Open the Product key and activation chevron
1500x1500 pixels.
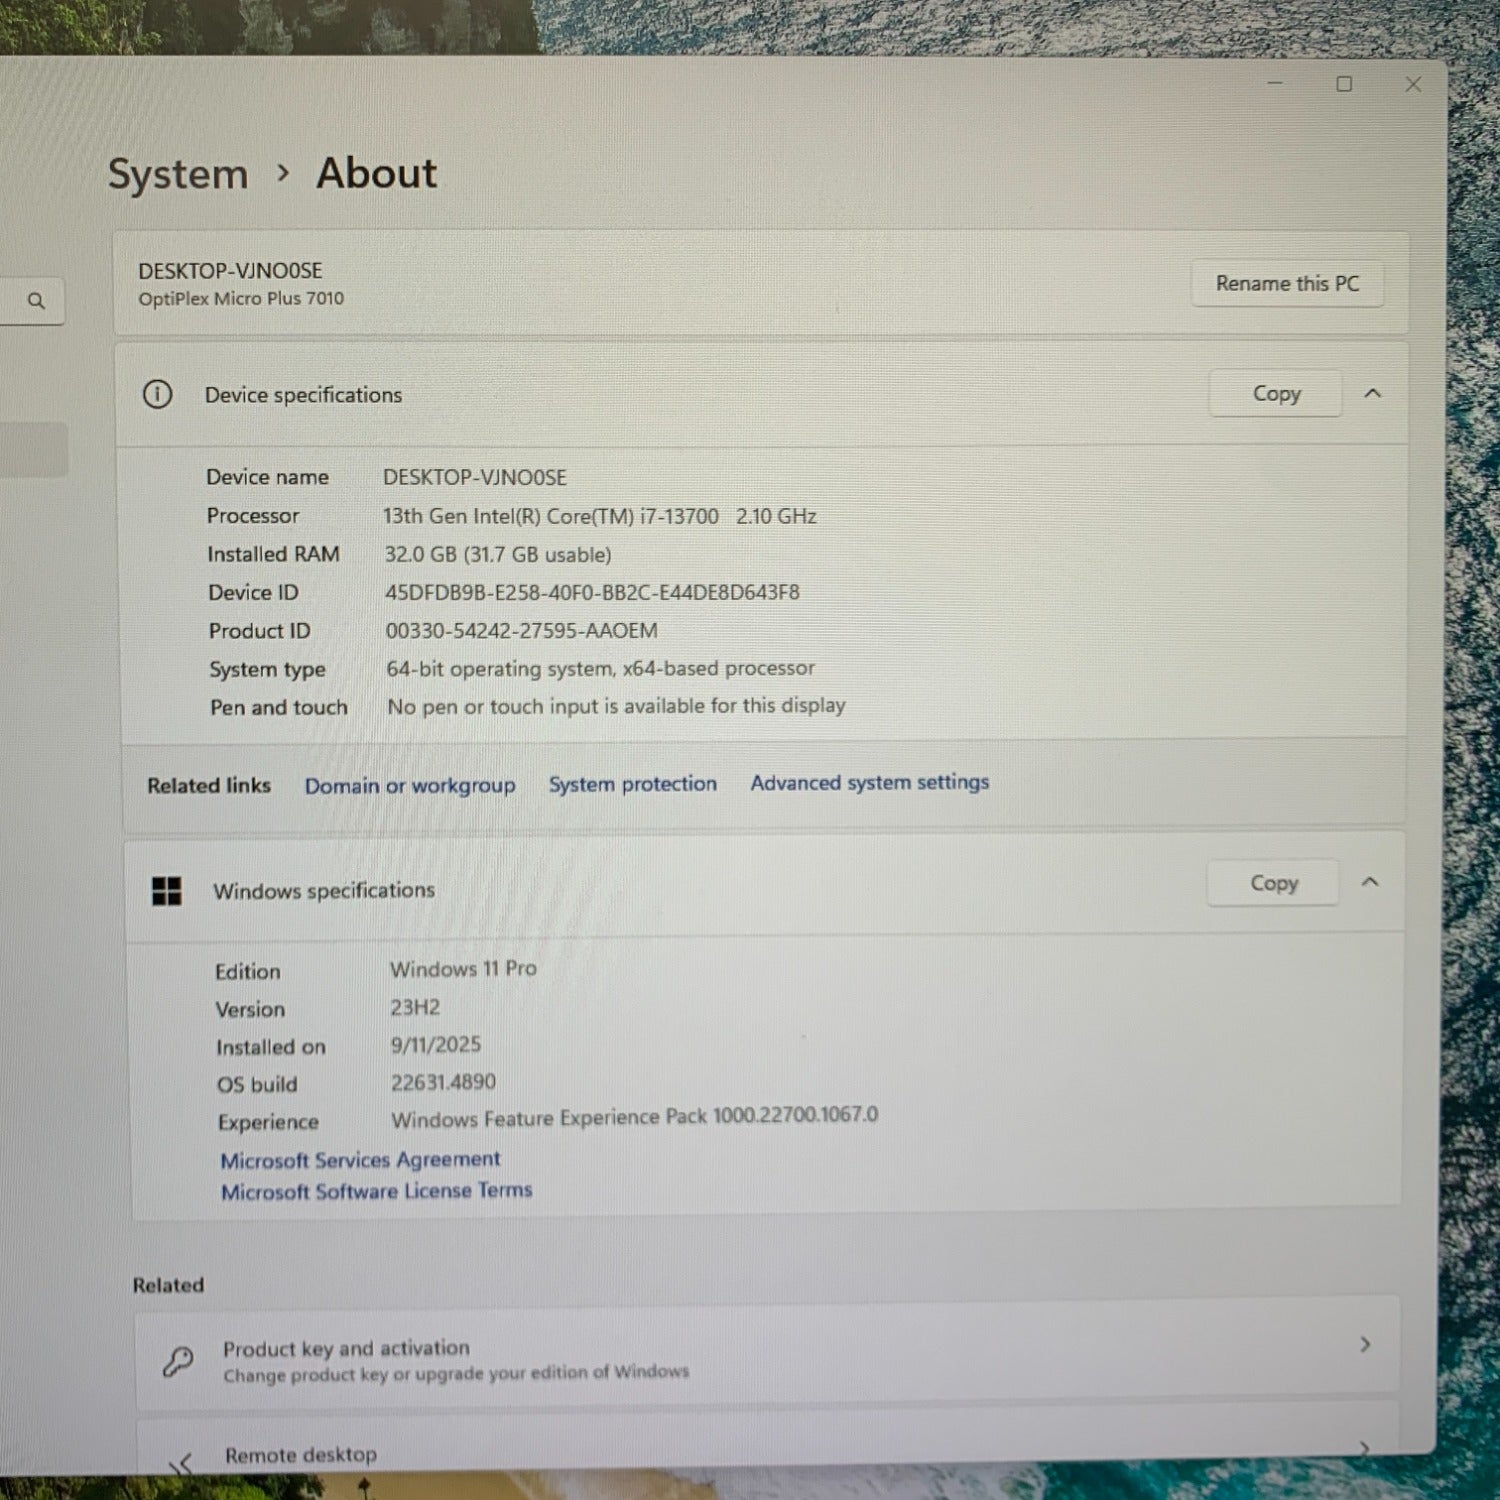click(1365, 1345)
